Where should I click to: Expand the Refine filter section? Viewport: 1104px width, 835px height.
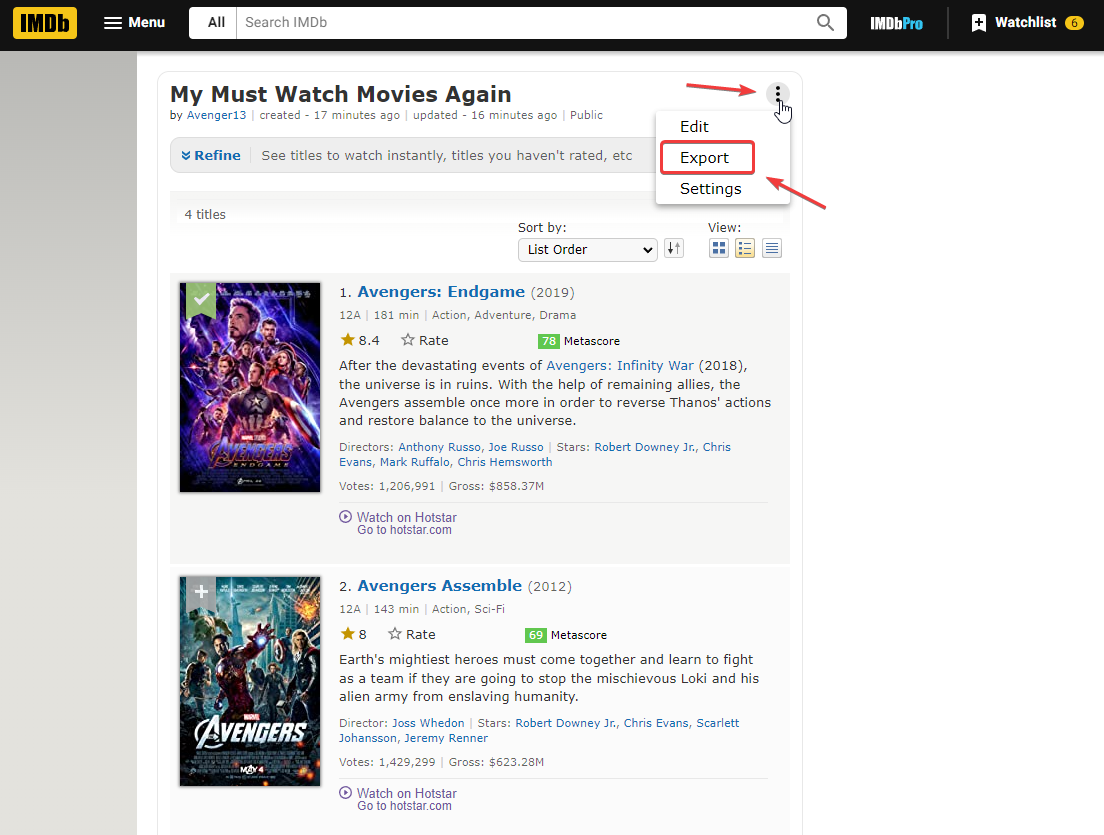point(211,155)
